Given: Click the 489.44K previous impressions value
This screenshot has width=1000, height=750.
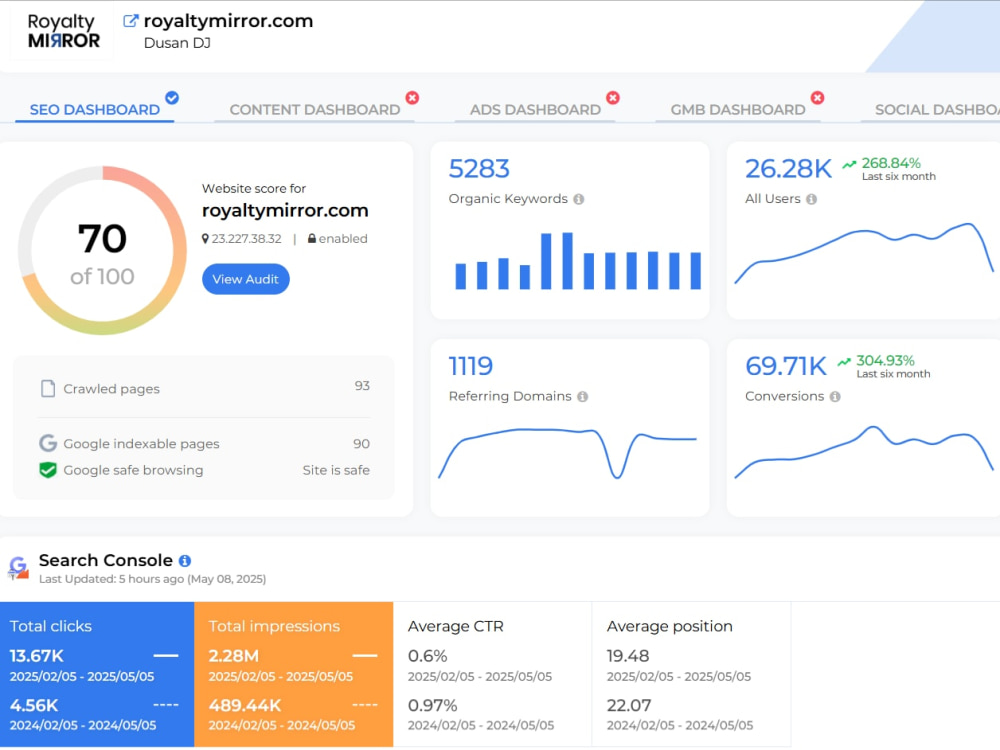Looking at the screenshot, I should click(x=245, y=705).
